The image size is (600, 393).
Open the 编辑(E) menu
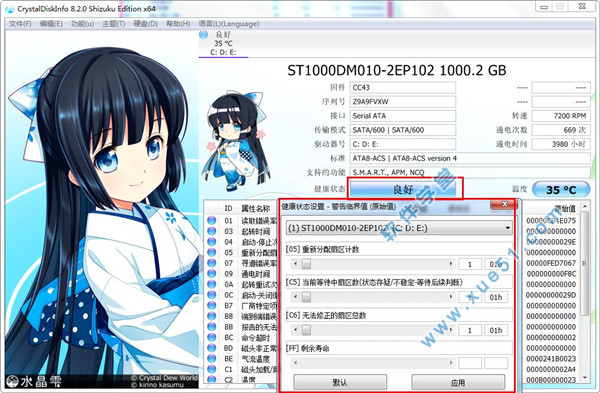[x=51, y=24]
